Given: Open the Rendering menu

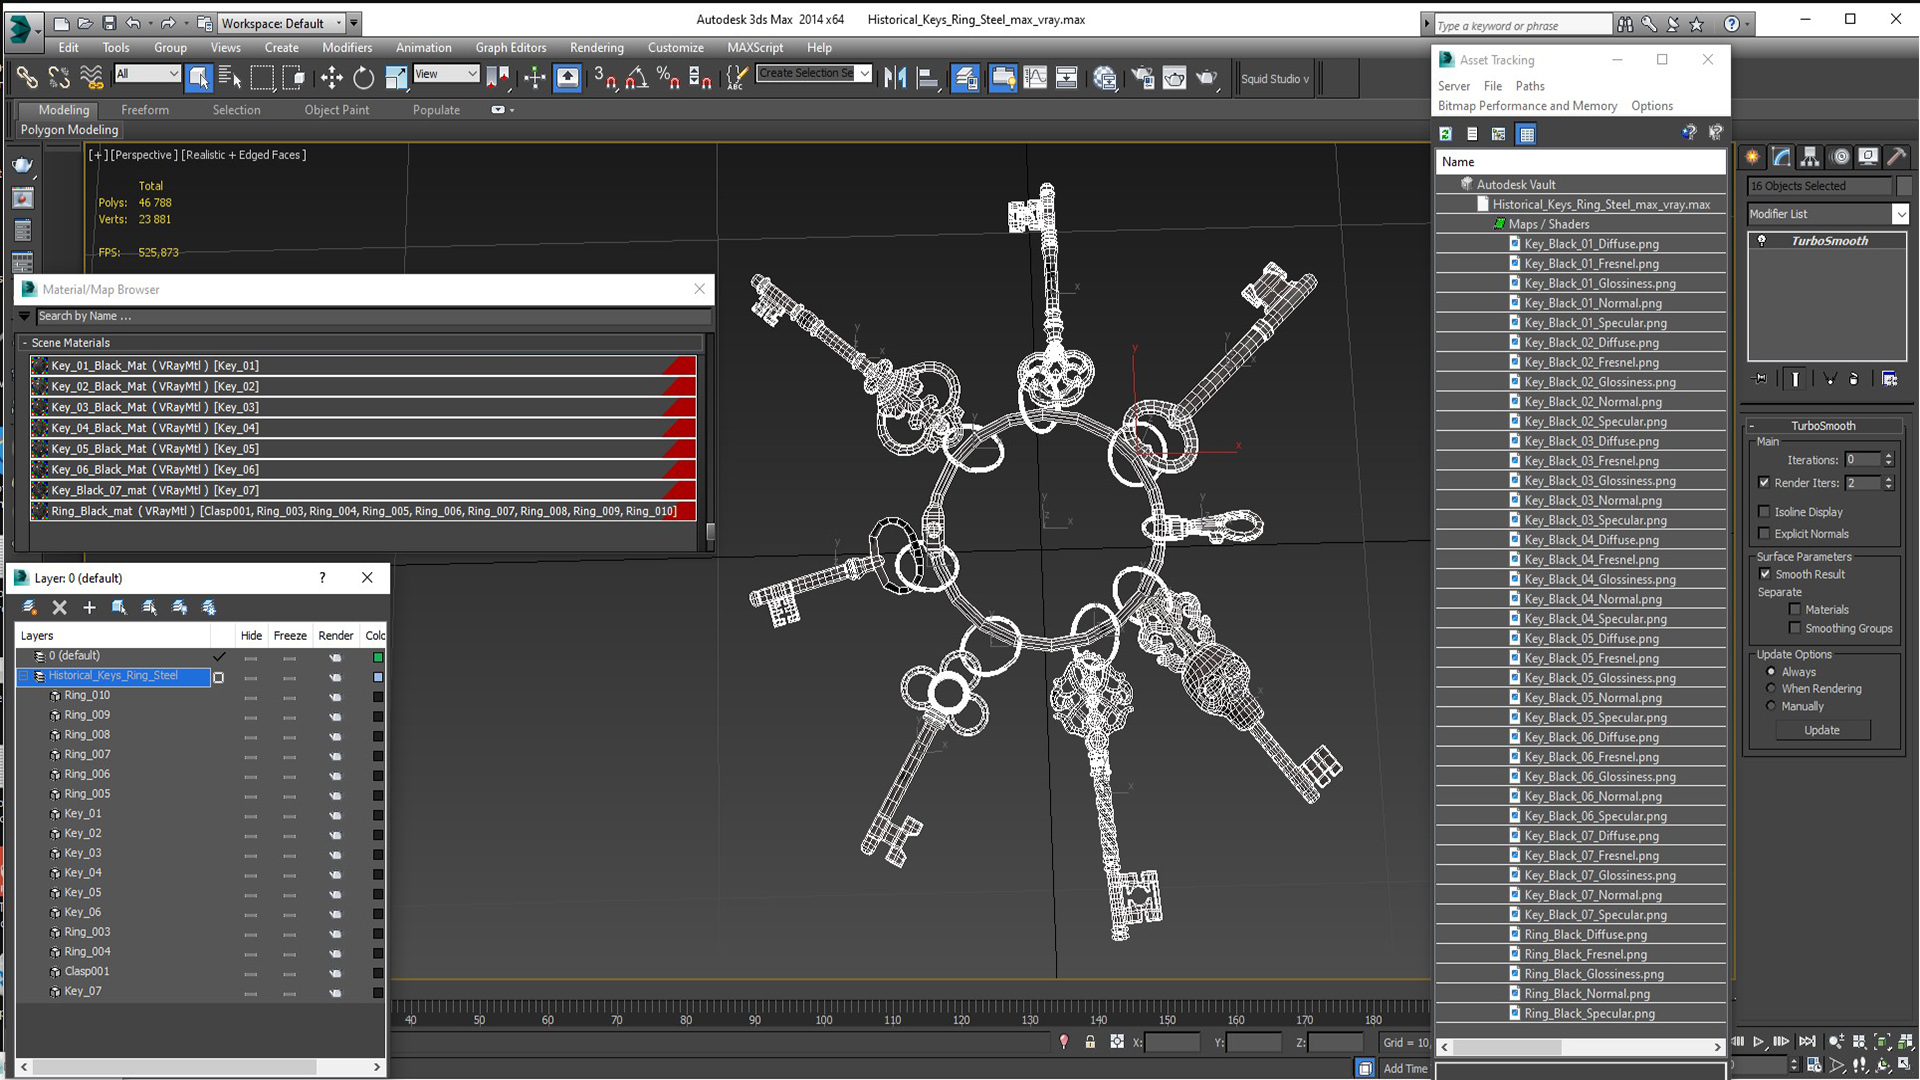Looking at the screenshot, I should [597, 47].
